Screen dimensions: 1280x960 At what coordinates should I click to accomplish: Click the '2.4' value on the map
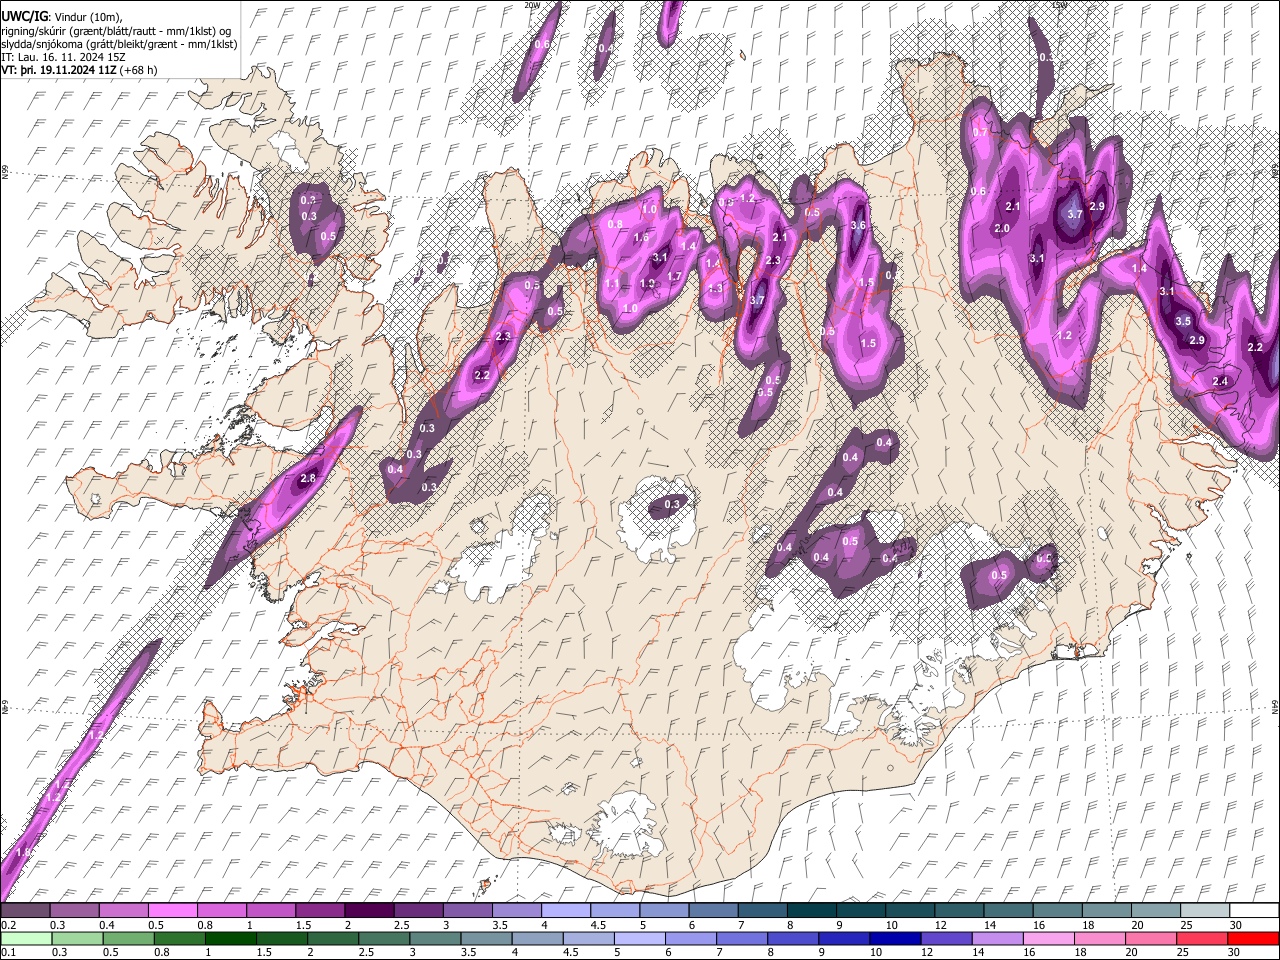click(1220, 381)
